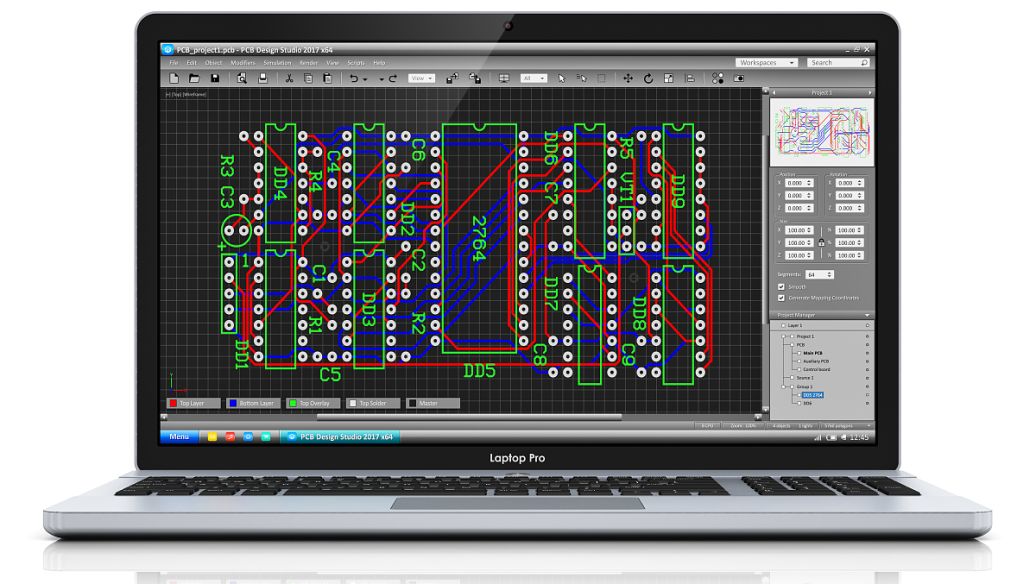The image size is (1036, 584).
Task: Open the File menu
Action: coord(174,63)
